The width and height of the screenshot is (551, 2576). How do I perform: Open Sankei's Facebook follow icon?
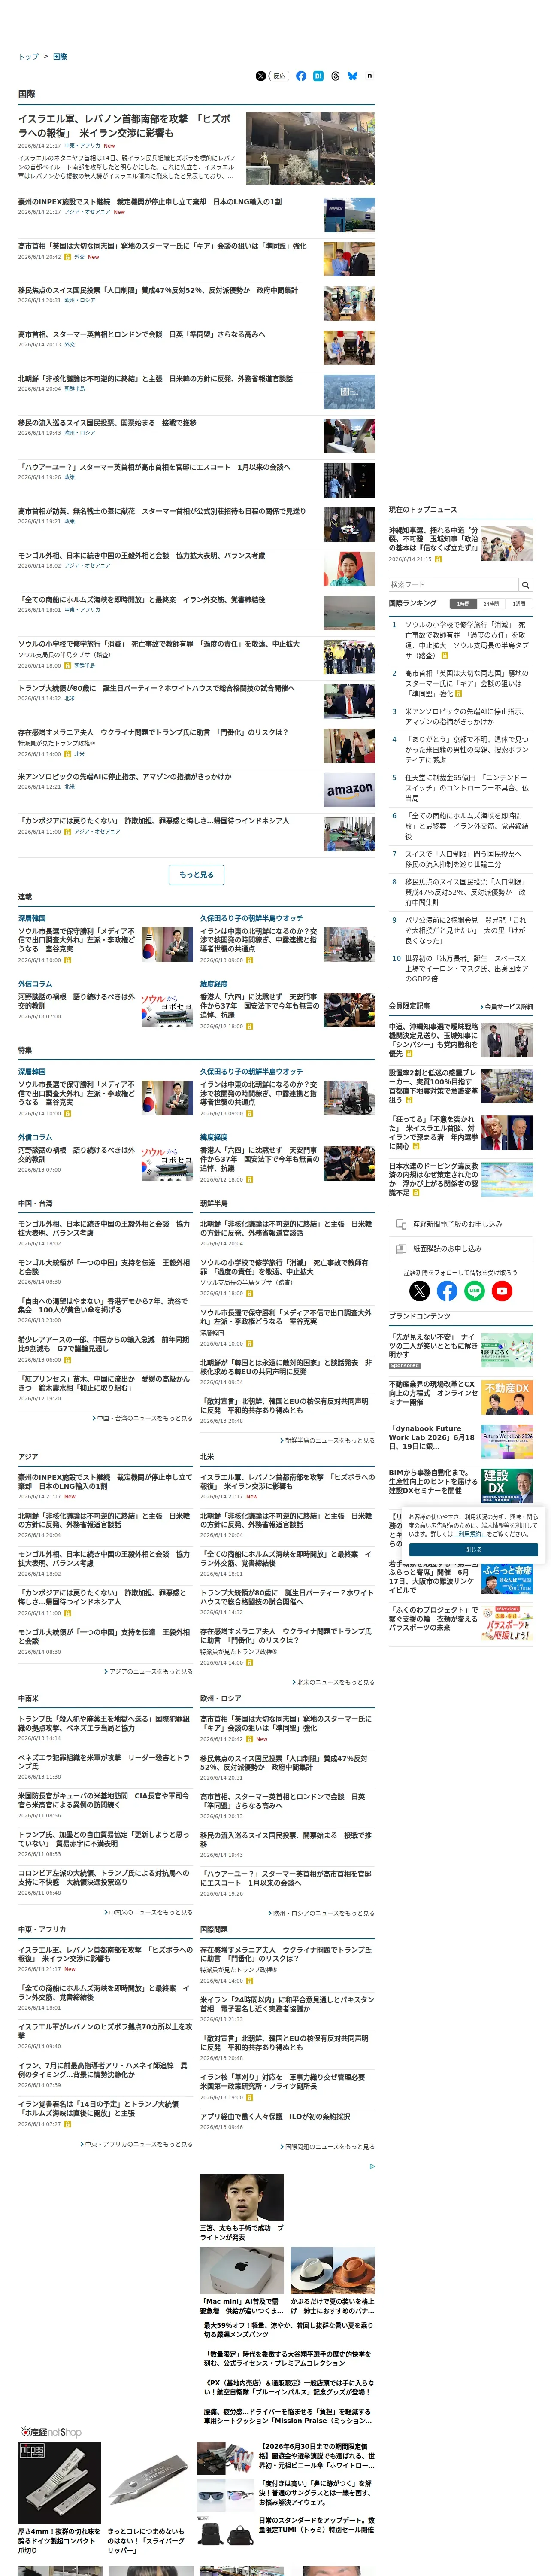447,1291
